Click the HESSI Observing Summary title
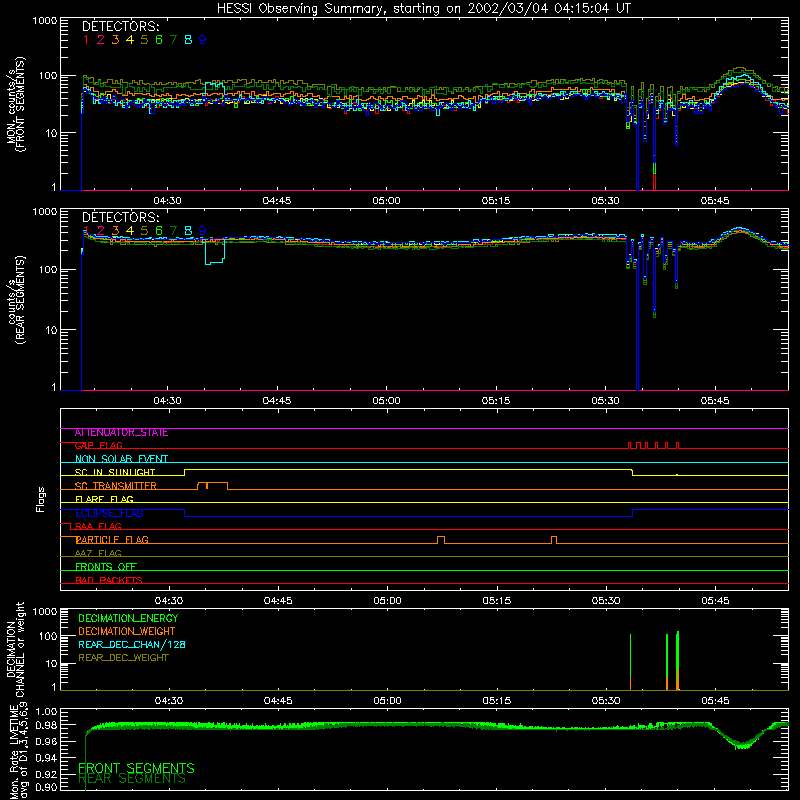Image resolution: width=800 pixels, height=800 pixels. tap(423, 9)
